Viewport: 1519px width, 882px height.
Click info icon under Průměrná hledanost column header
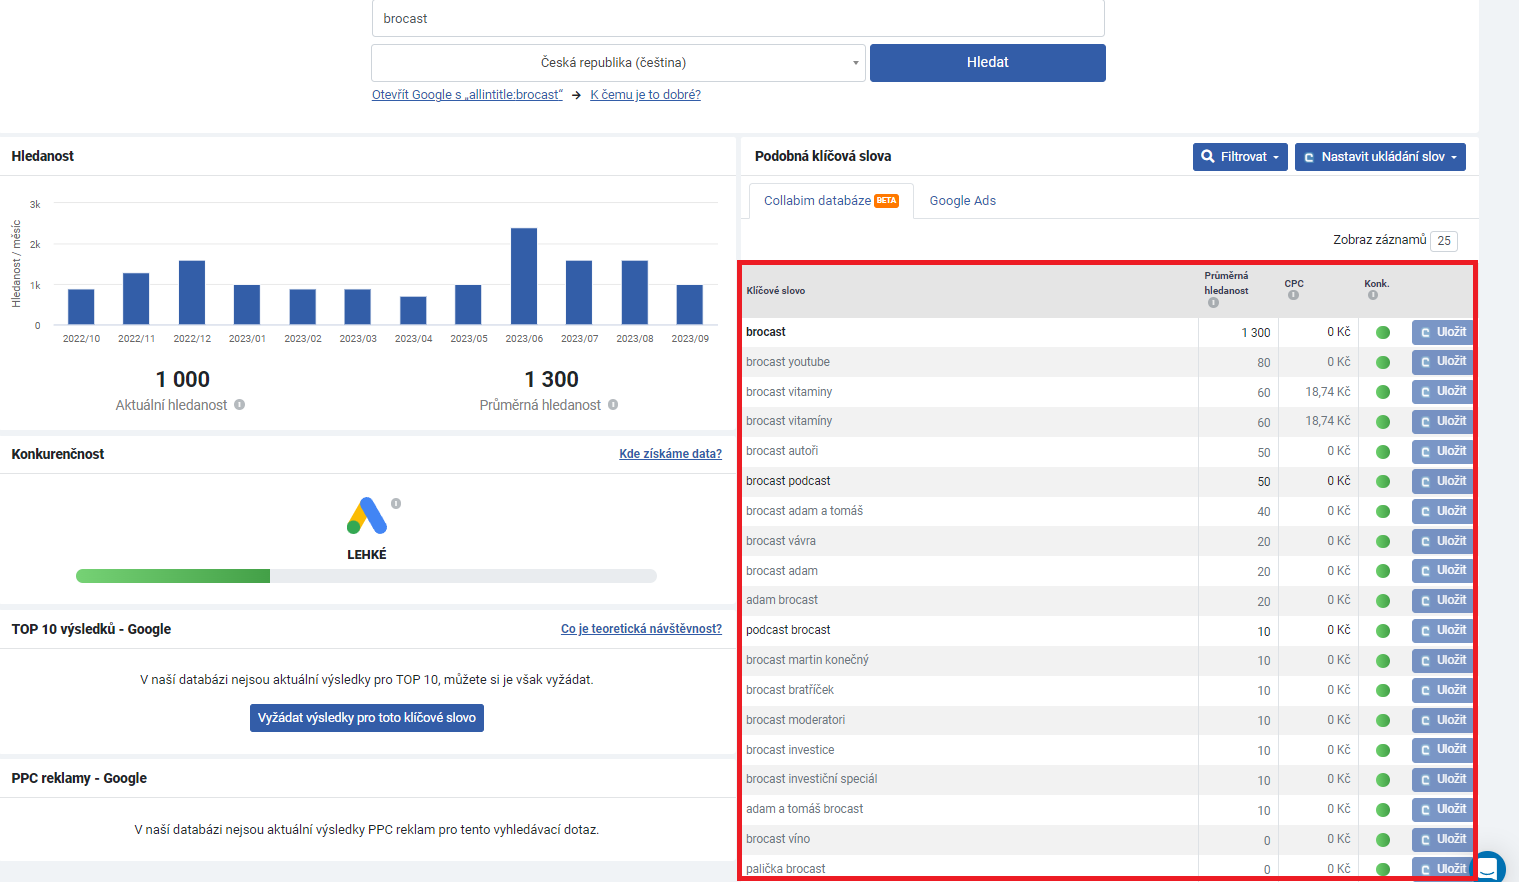[x=1213, y=303]
